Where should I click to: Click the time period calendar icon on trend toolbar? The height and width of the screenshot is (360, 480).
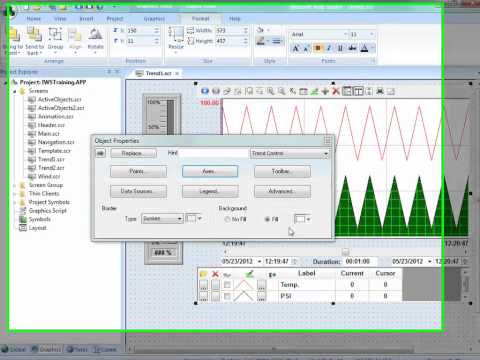tap(303, 91)
